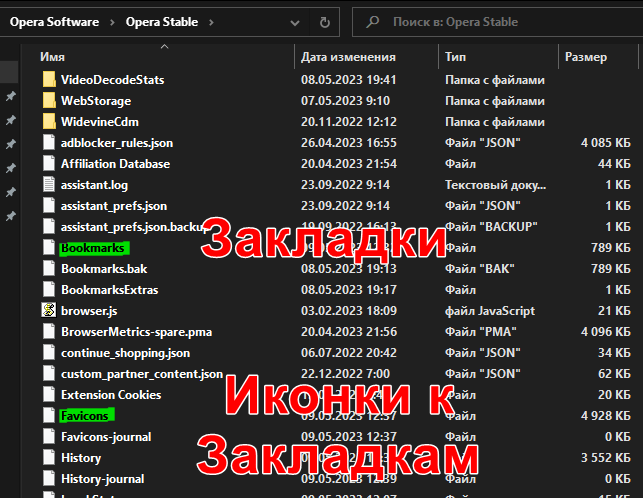Select the BrowserMetrics-spare.pma file icon
The height and width of the screenshot is (498, 643).
49,331
